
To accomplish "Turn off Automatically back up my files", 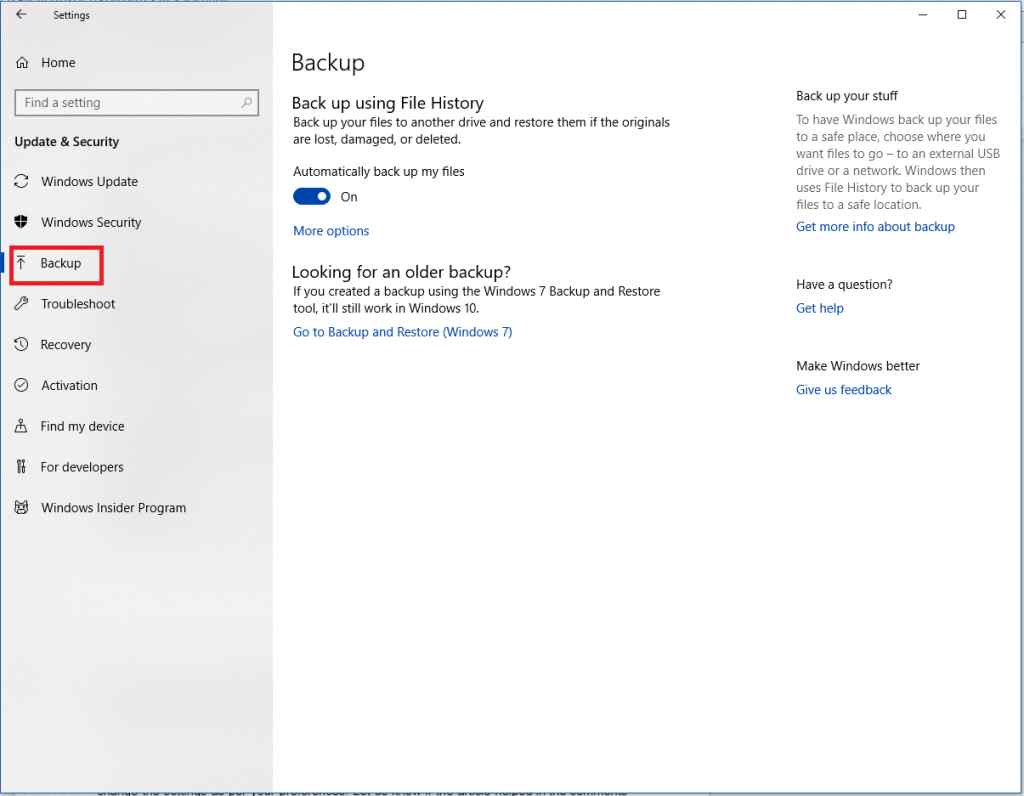I will (312, 197).
